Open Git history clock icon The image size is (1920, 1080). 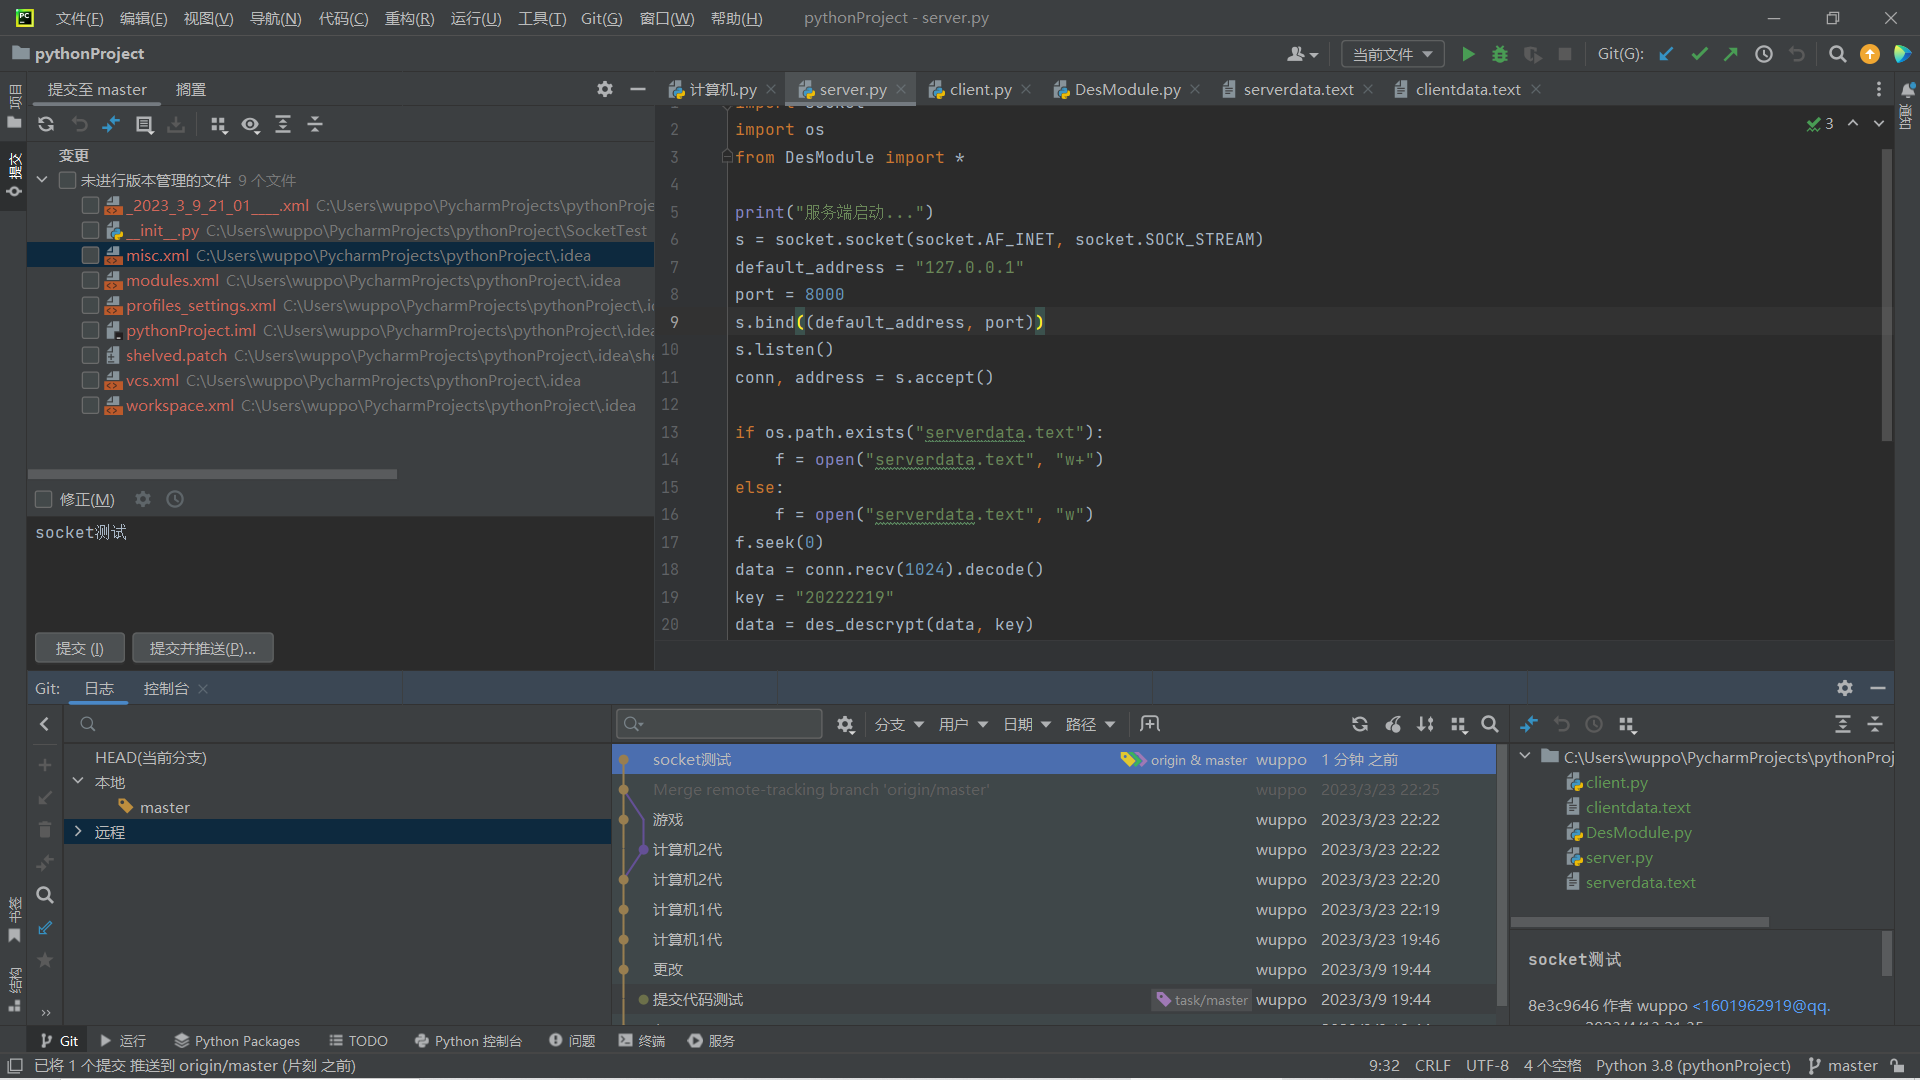tap(1764, 54)
